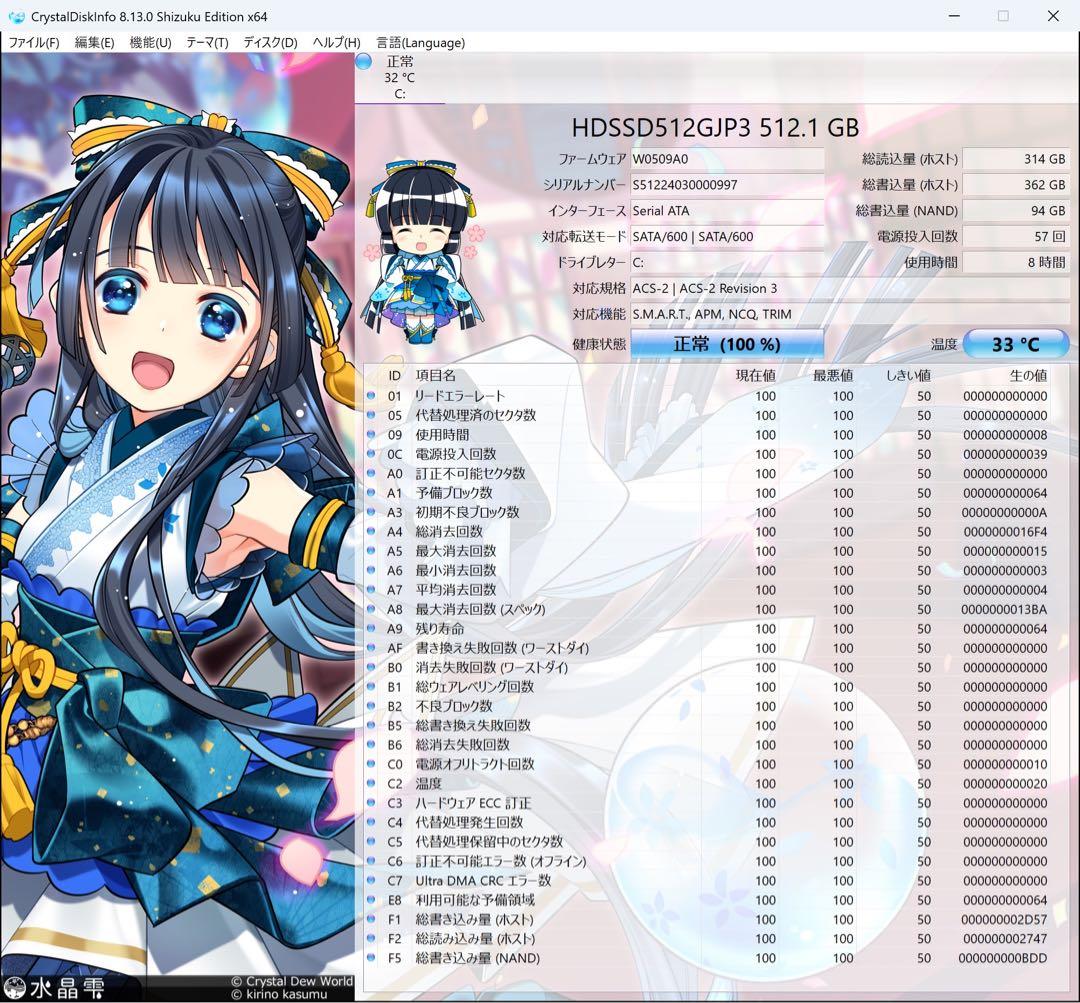The width and height of the screenshot is (1080, 1003).
Task: Click the 33 ℃ temperature button
Action: pyautogui.click(x=1017, y=343)
